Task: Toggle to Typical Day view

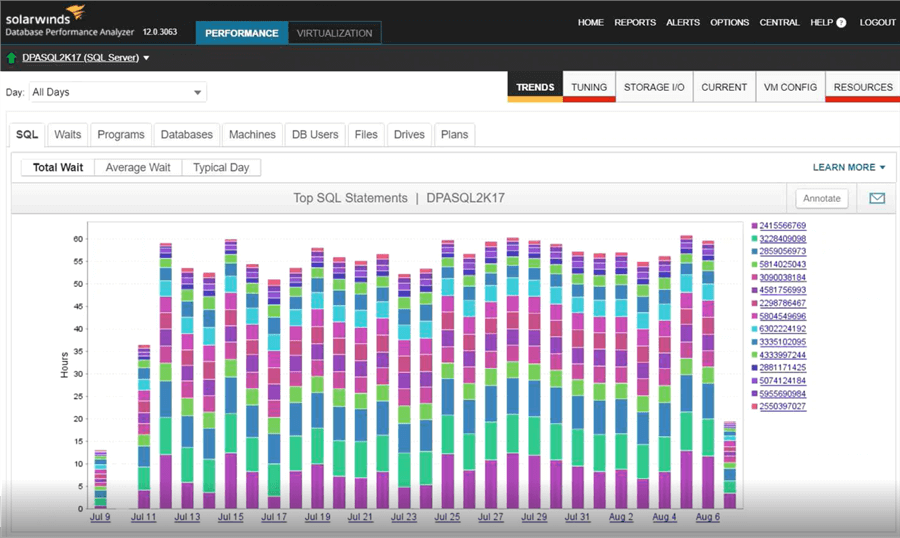Action: tap(221, 167)
